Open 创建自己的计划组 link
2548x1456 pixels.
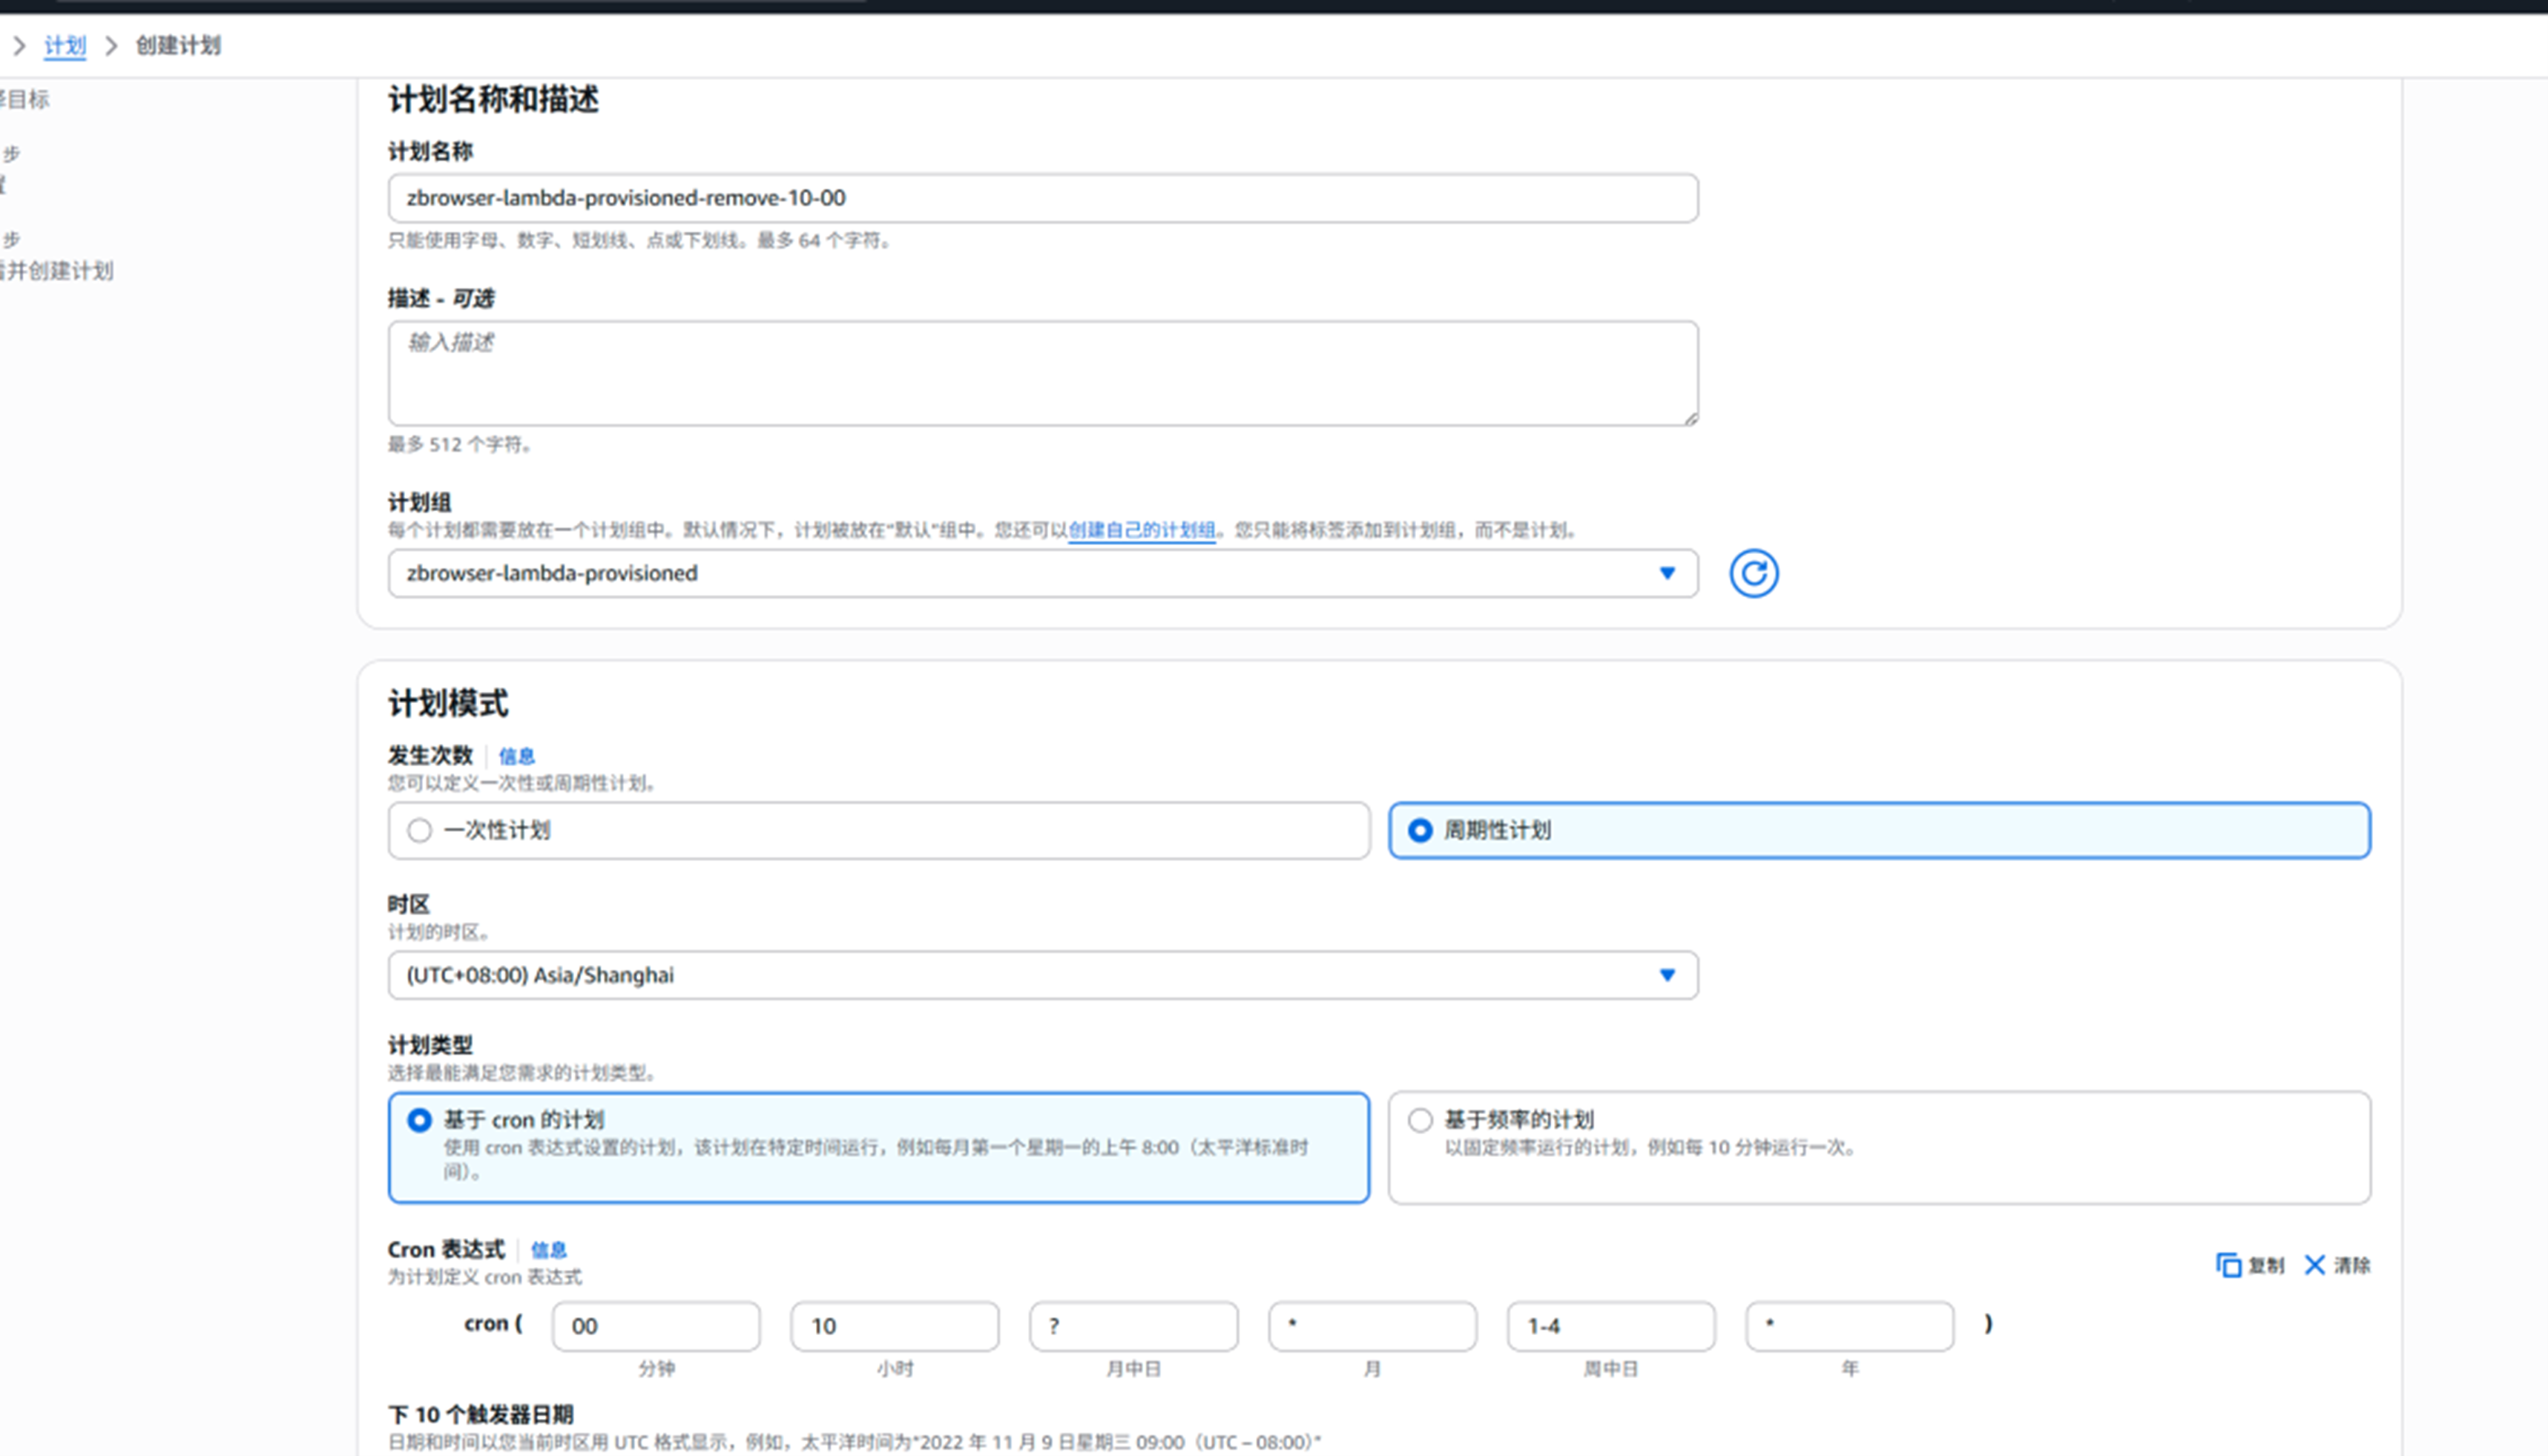[x=1141, y=530]
